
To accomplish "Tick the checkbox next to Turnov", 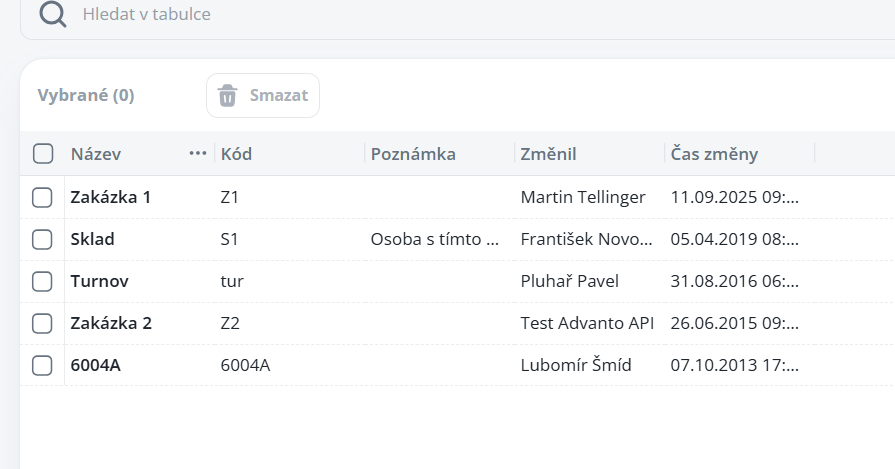I will (42, 282).
